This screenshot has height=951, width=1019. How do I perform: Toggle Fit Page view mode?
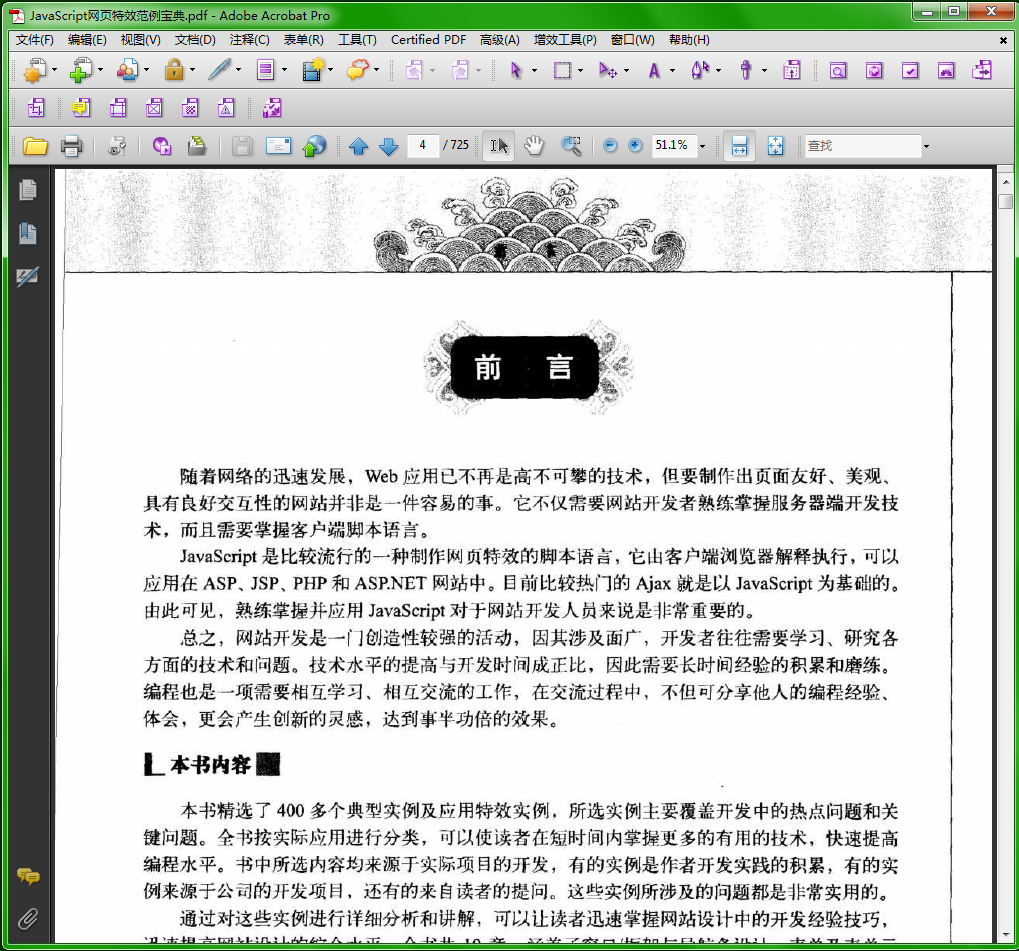775,146
